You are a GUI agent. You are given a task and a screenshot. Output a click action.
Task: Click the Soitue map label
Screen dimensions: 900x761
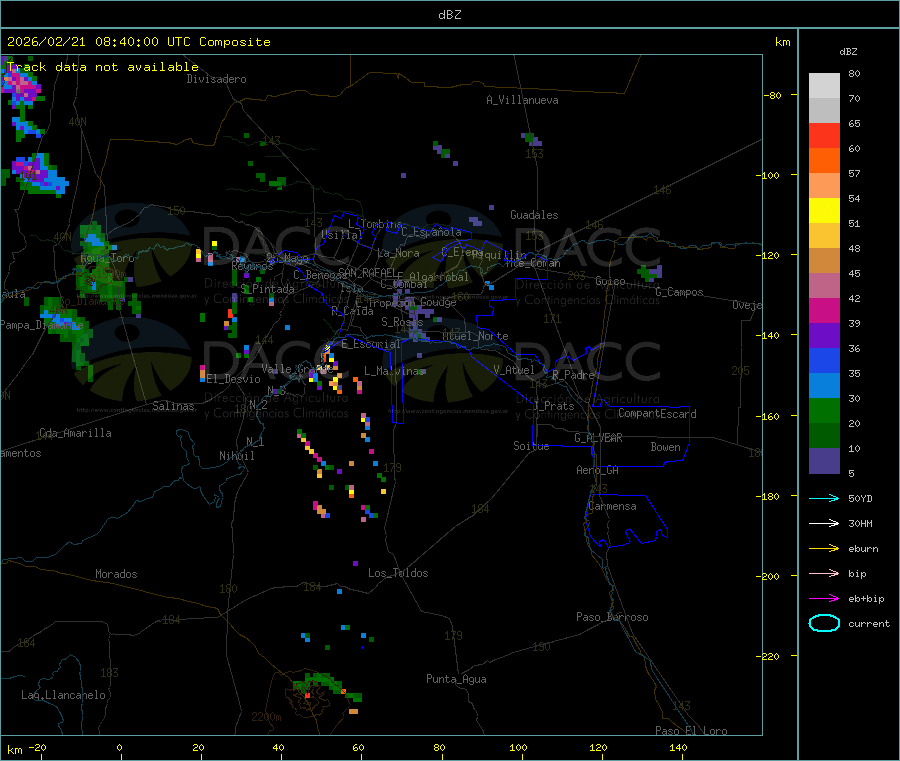click(x=531, y=446)
